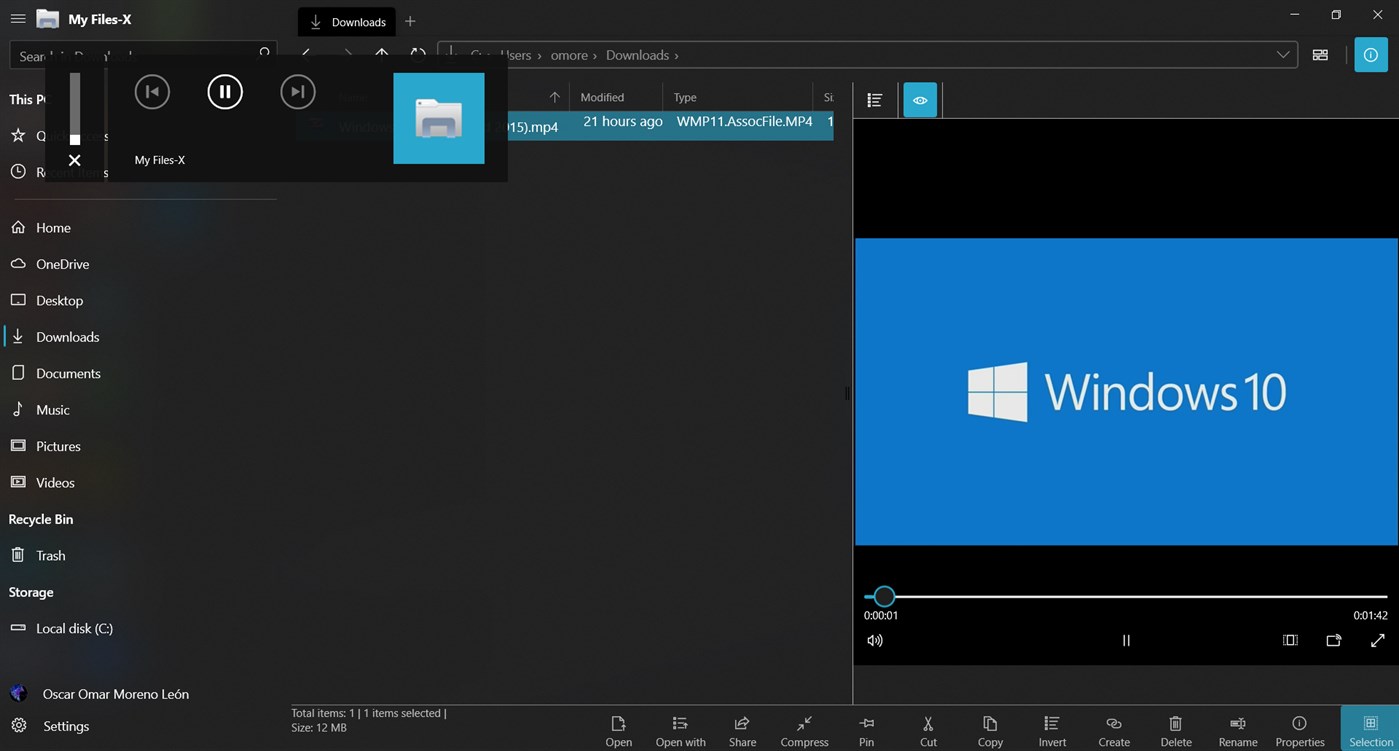
Task: Open the details list view icon
Action: (874, 100)
